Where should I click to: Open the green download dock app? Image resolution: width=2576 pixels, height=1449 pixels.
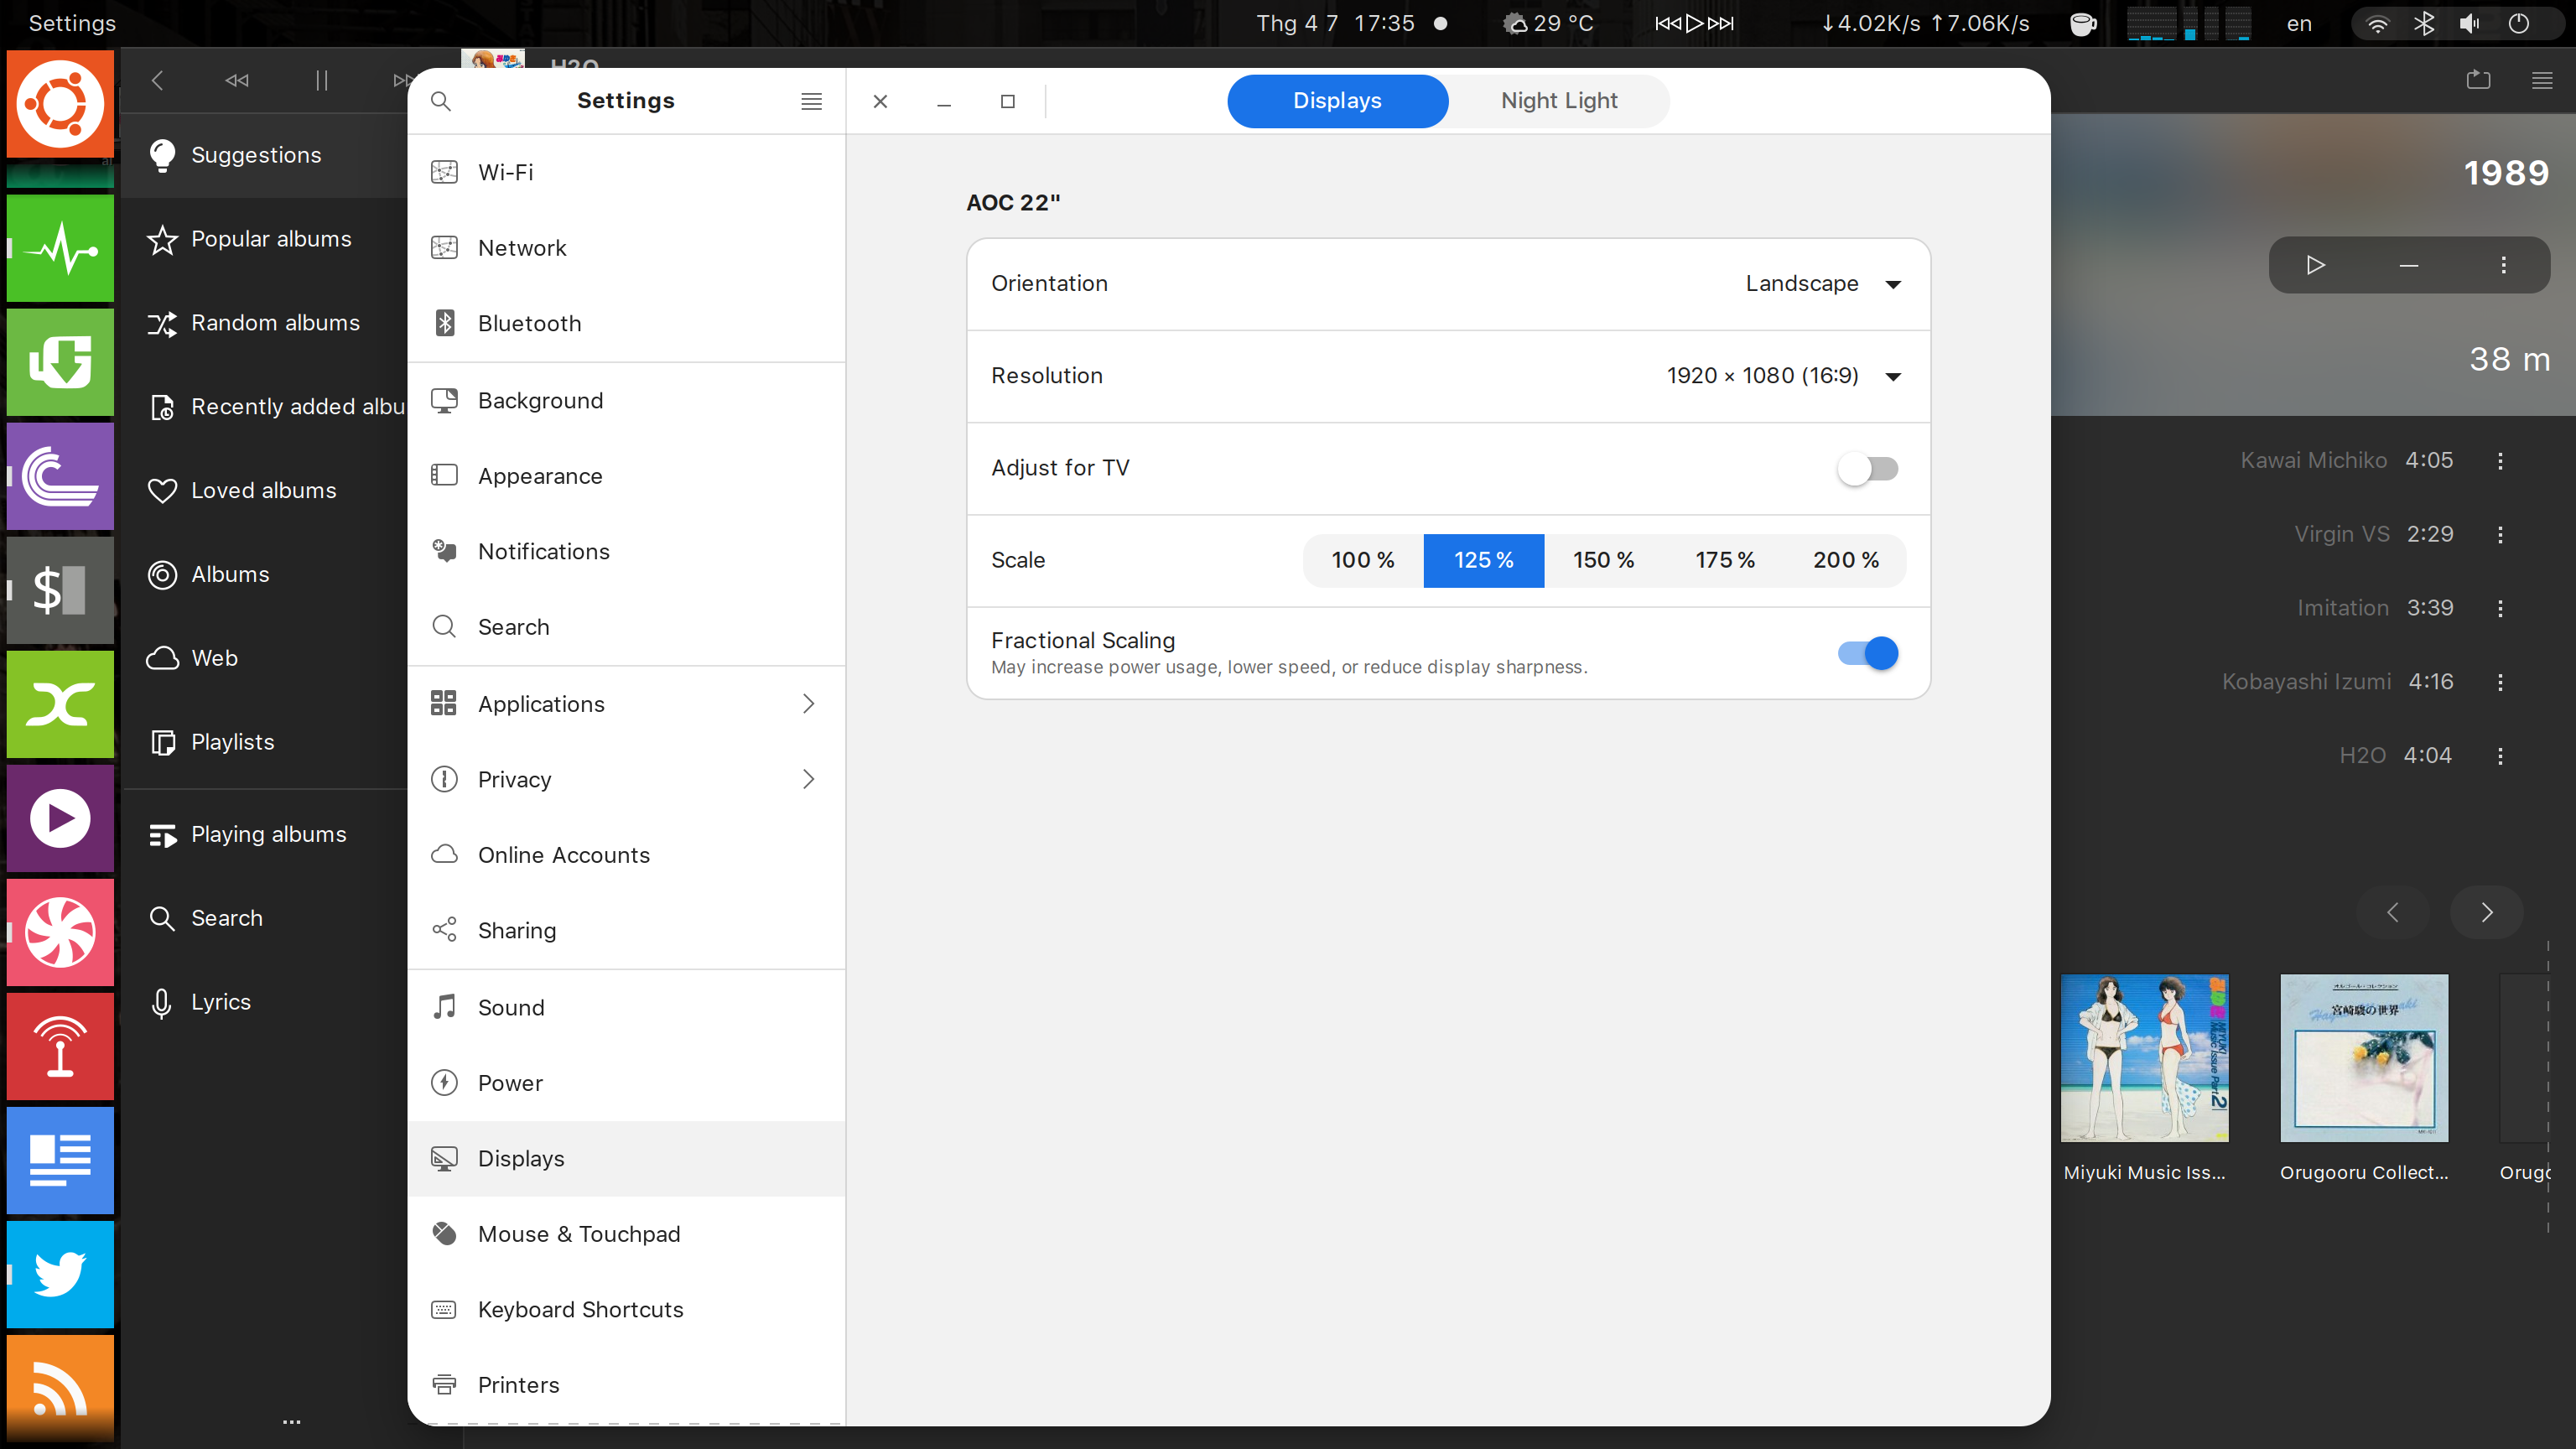click(x=60, y=362)
